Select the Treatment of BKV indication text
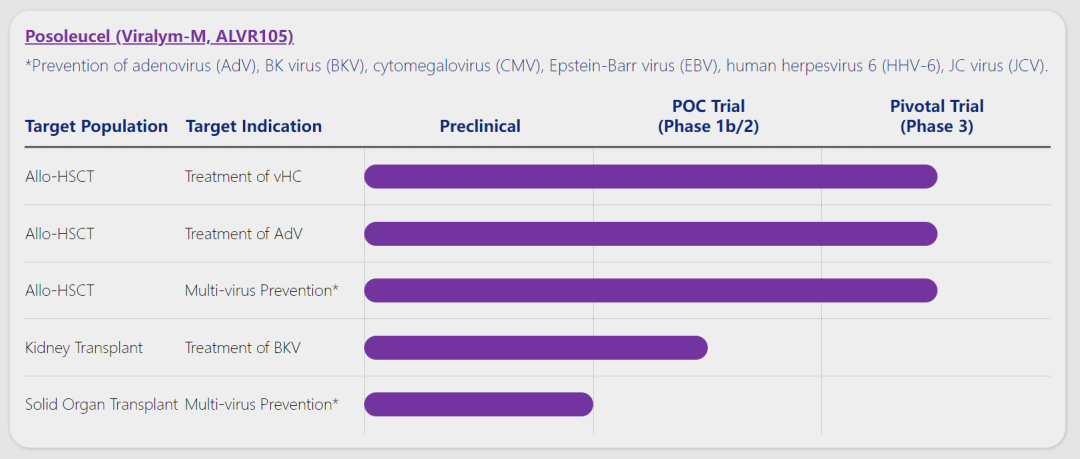The image size is (1080, 459). tap(243, 348)
